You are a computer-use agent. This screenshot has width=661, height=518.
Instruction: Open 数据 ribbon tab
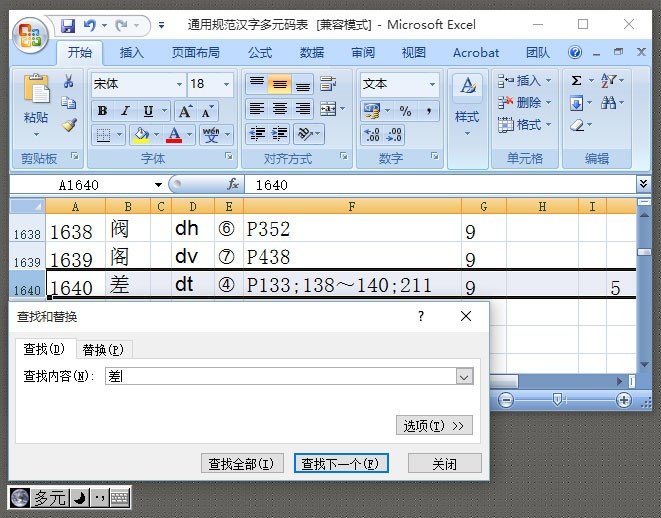[312, 53]
